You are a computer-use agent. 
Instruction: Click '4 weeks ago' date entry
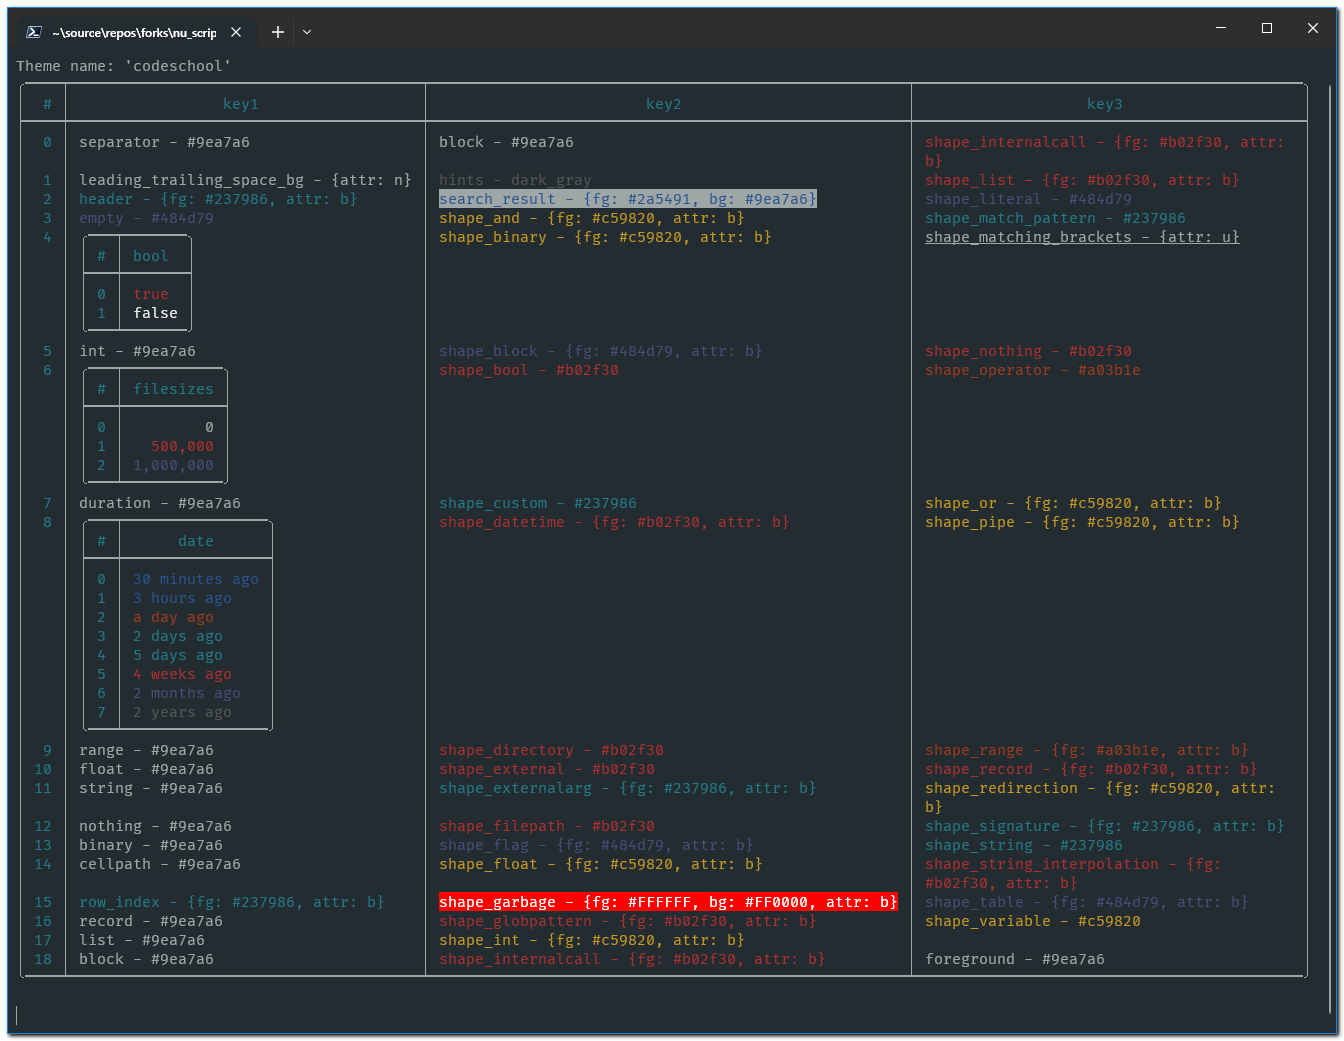click(183, 674)
